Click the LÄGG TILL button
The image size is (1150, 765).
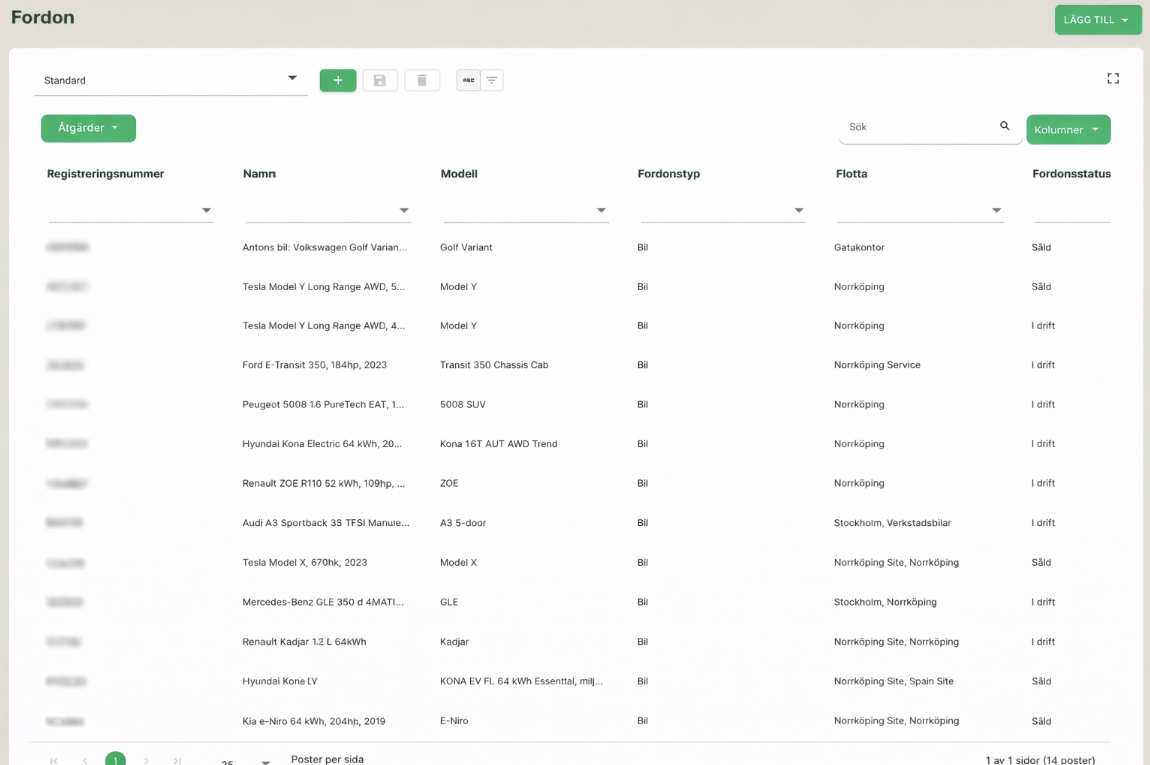1097,20
